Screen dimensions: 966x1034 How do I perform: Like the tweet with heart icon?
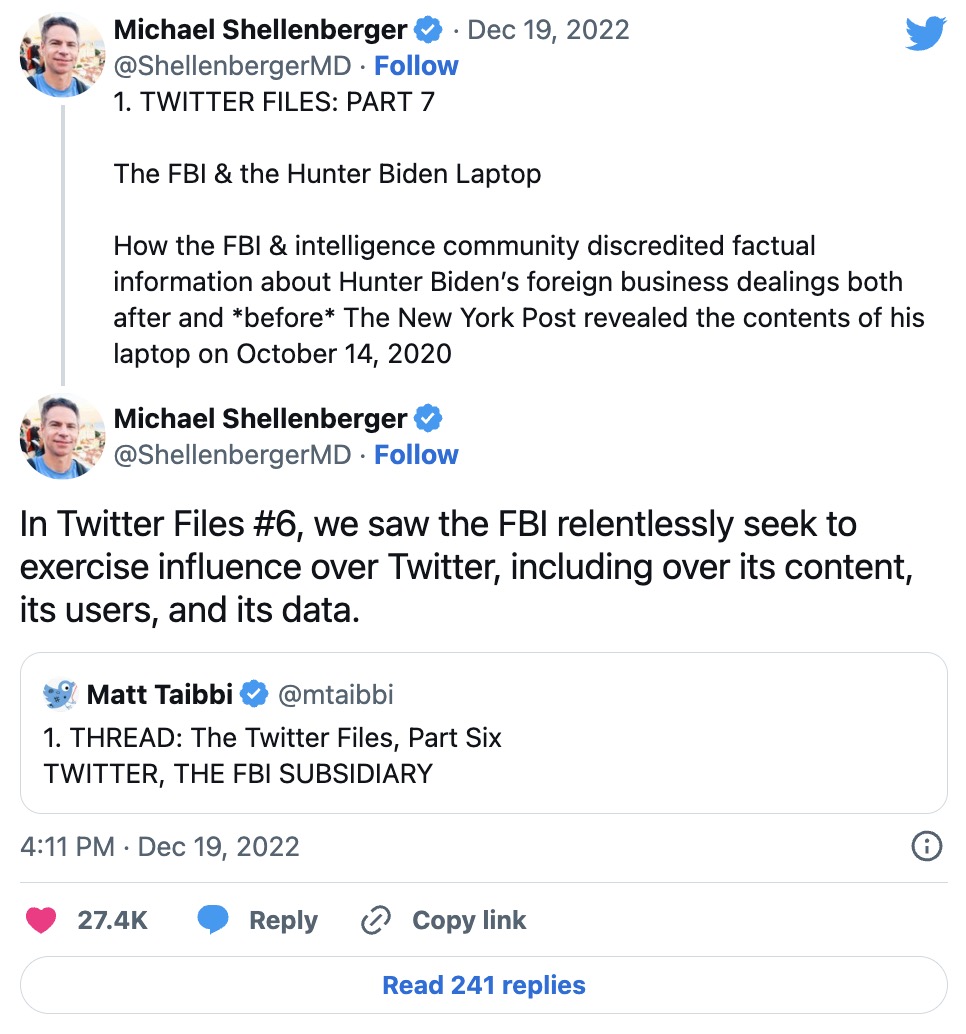pos(41,920)
